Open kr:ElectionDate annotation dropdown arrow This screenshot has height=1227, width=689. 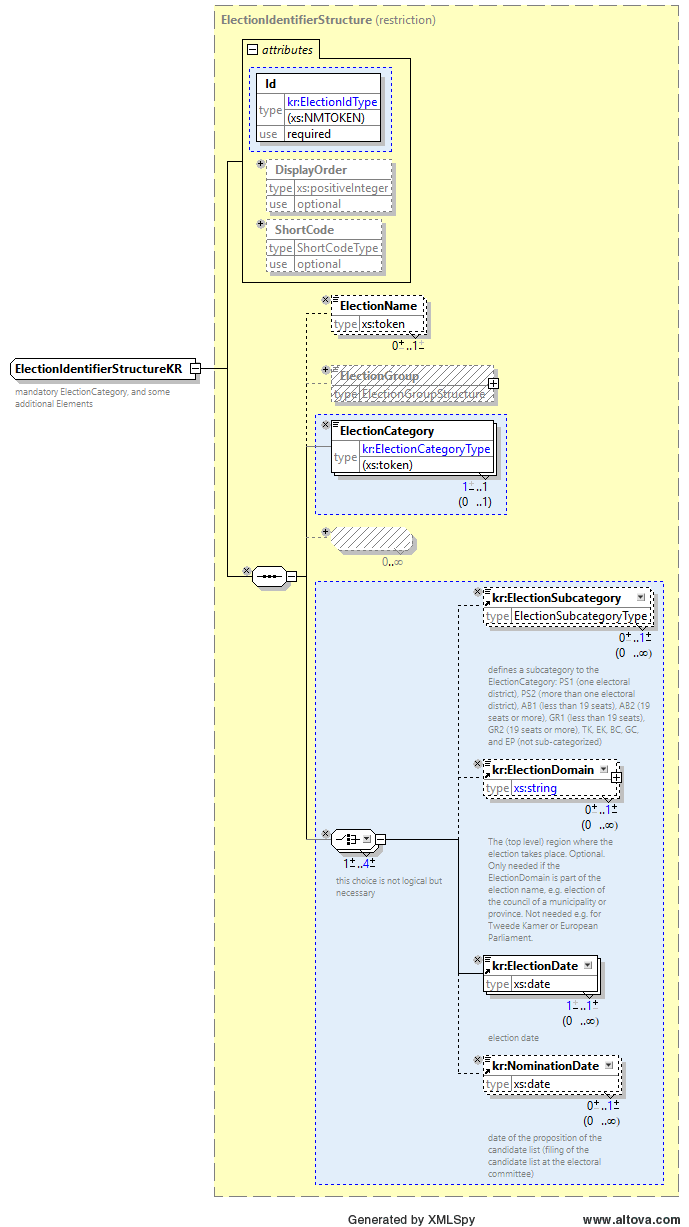pos(587,965)
